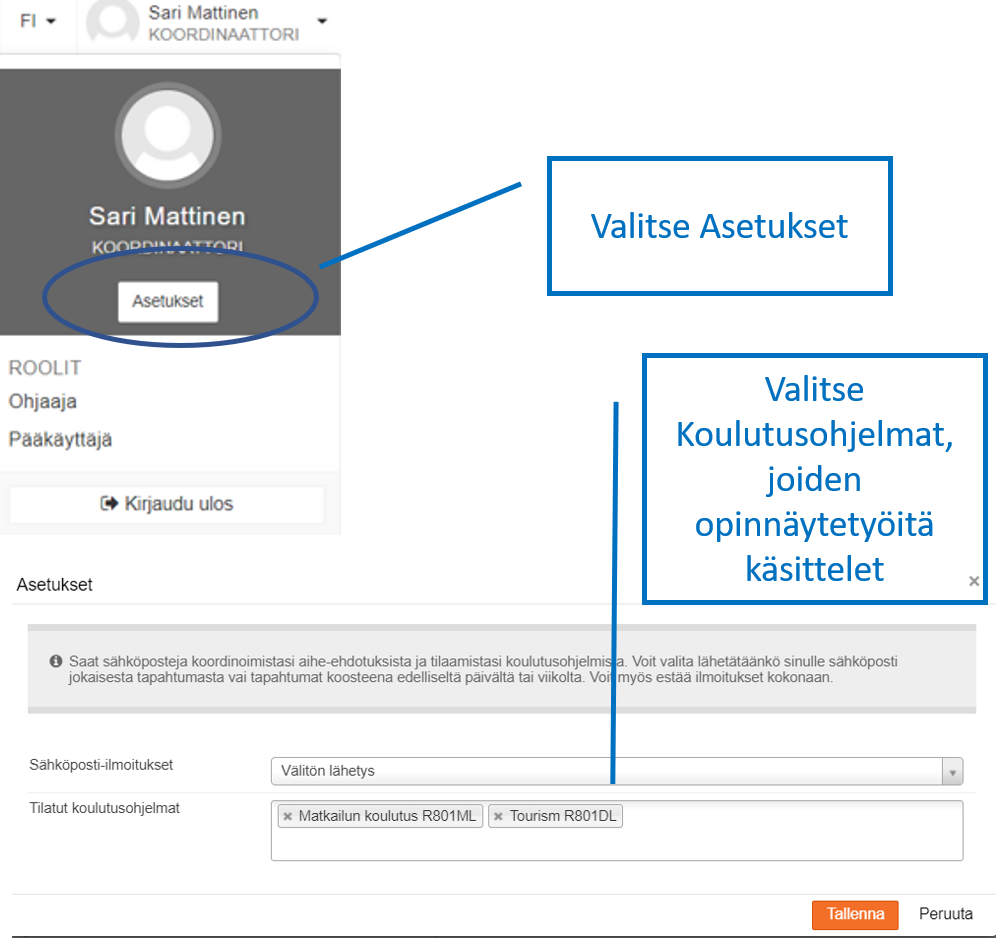Click the Tourism R801DL tag label

pyautogui.click(x=563, y=817)
